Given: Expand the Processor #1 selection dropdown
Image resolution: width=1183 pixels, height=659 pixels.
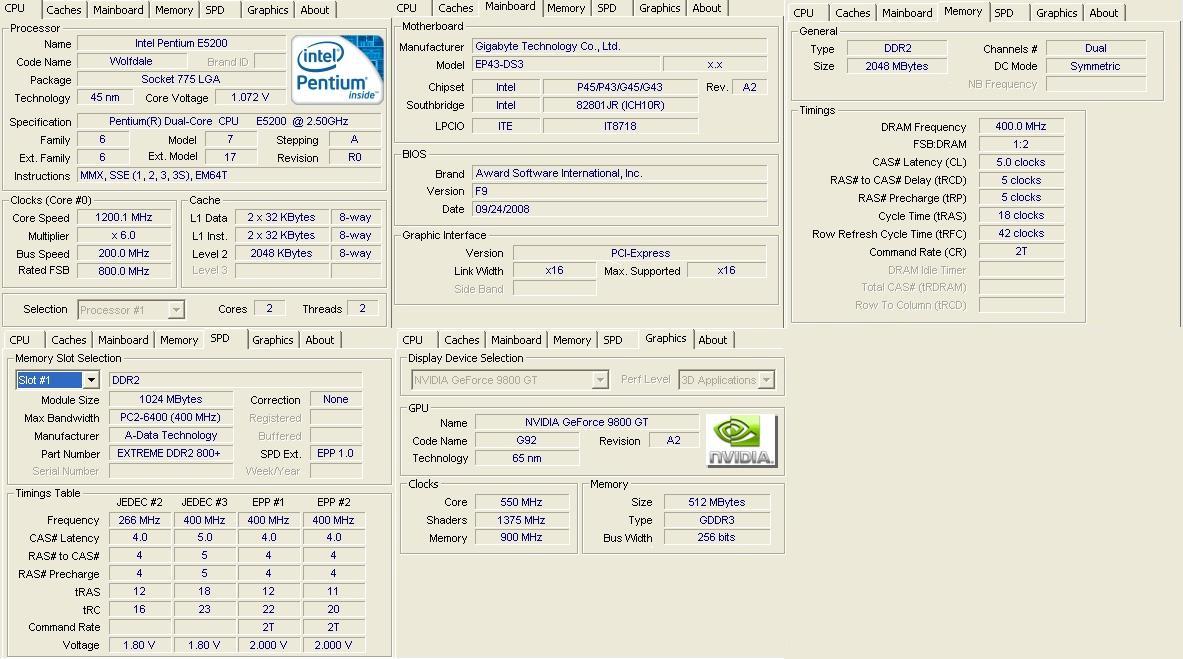Looking at the screenshot, I should 176,310.
